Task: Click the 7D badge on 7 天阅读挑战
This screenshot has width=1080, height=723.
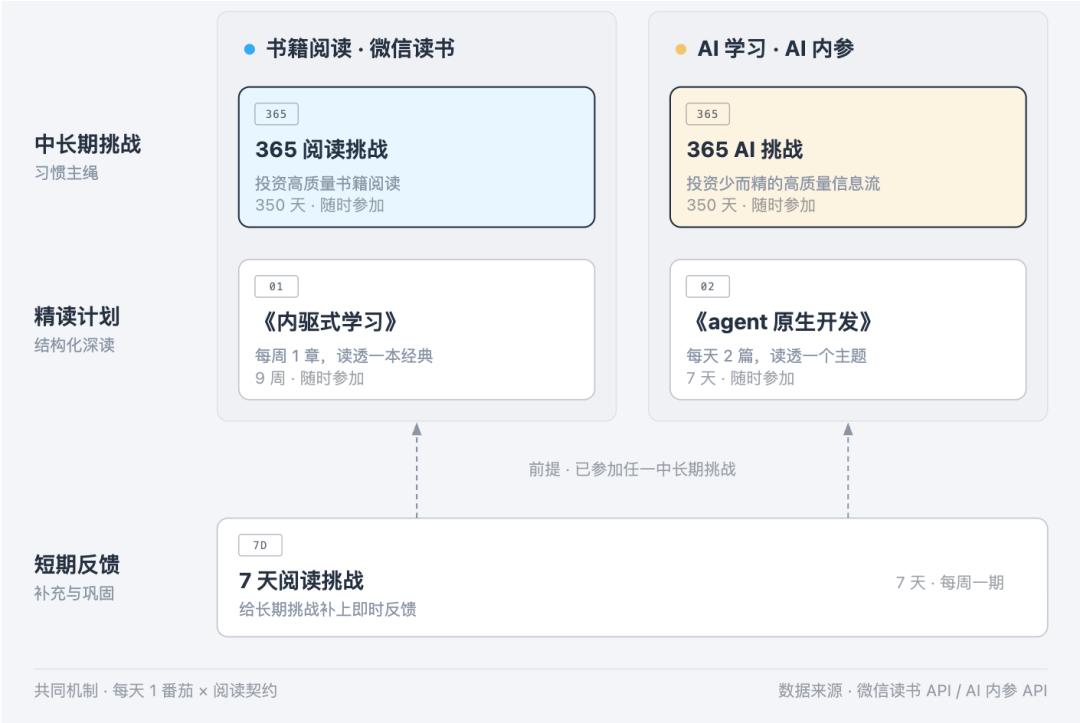Action: coord(260,545)
